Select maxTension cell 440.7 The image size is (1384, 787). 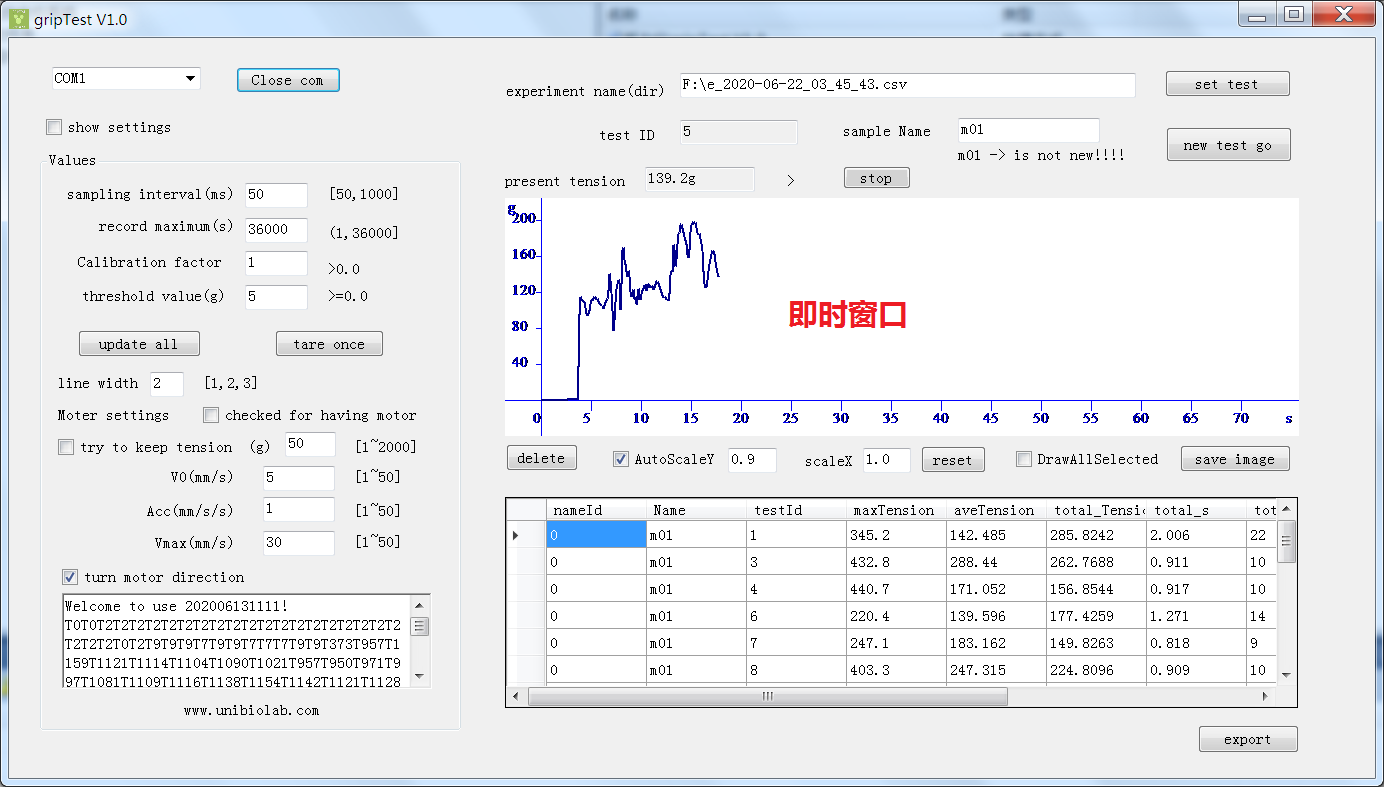(x=896, y=589)
